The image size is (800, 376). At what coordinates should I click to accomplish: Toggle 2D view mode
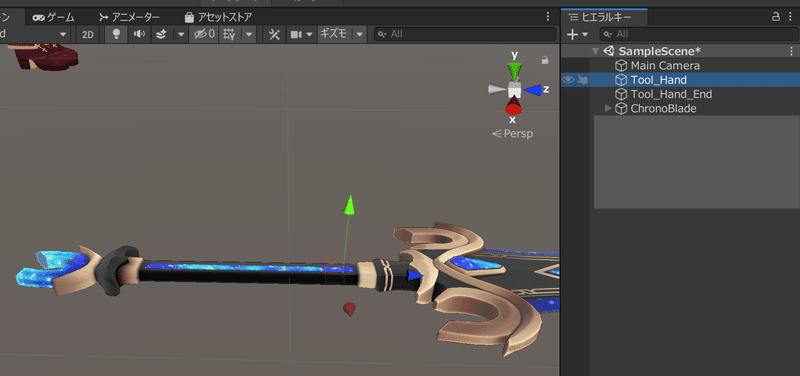pyautogui.click(x=88, y=34)
